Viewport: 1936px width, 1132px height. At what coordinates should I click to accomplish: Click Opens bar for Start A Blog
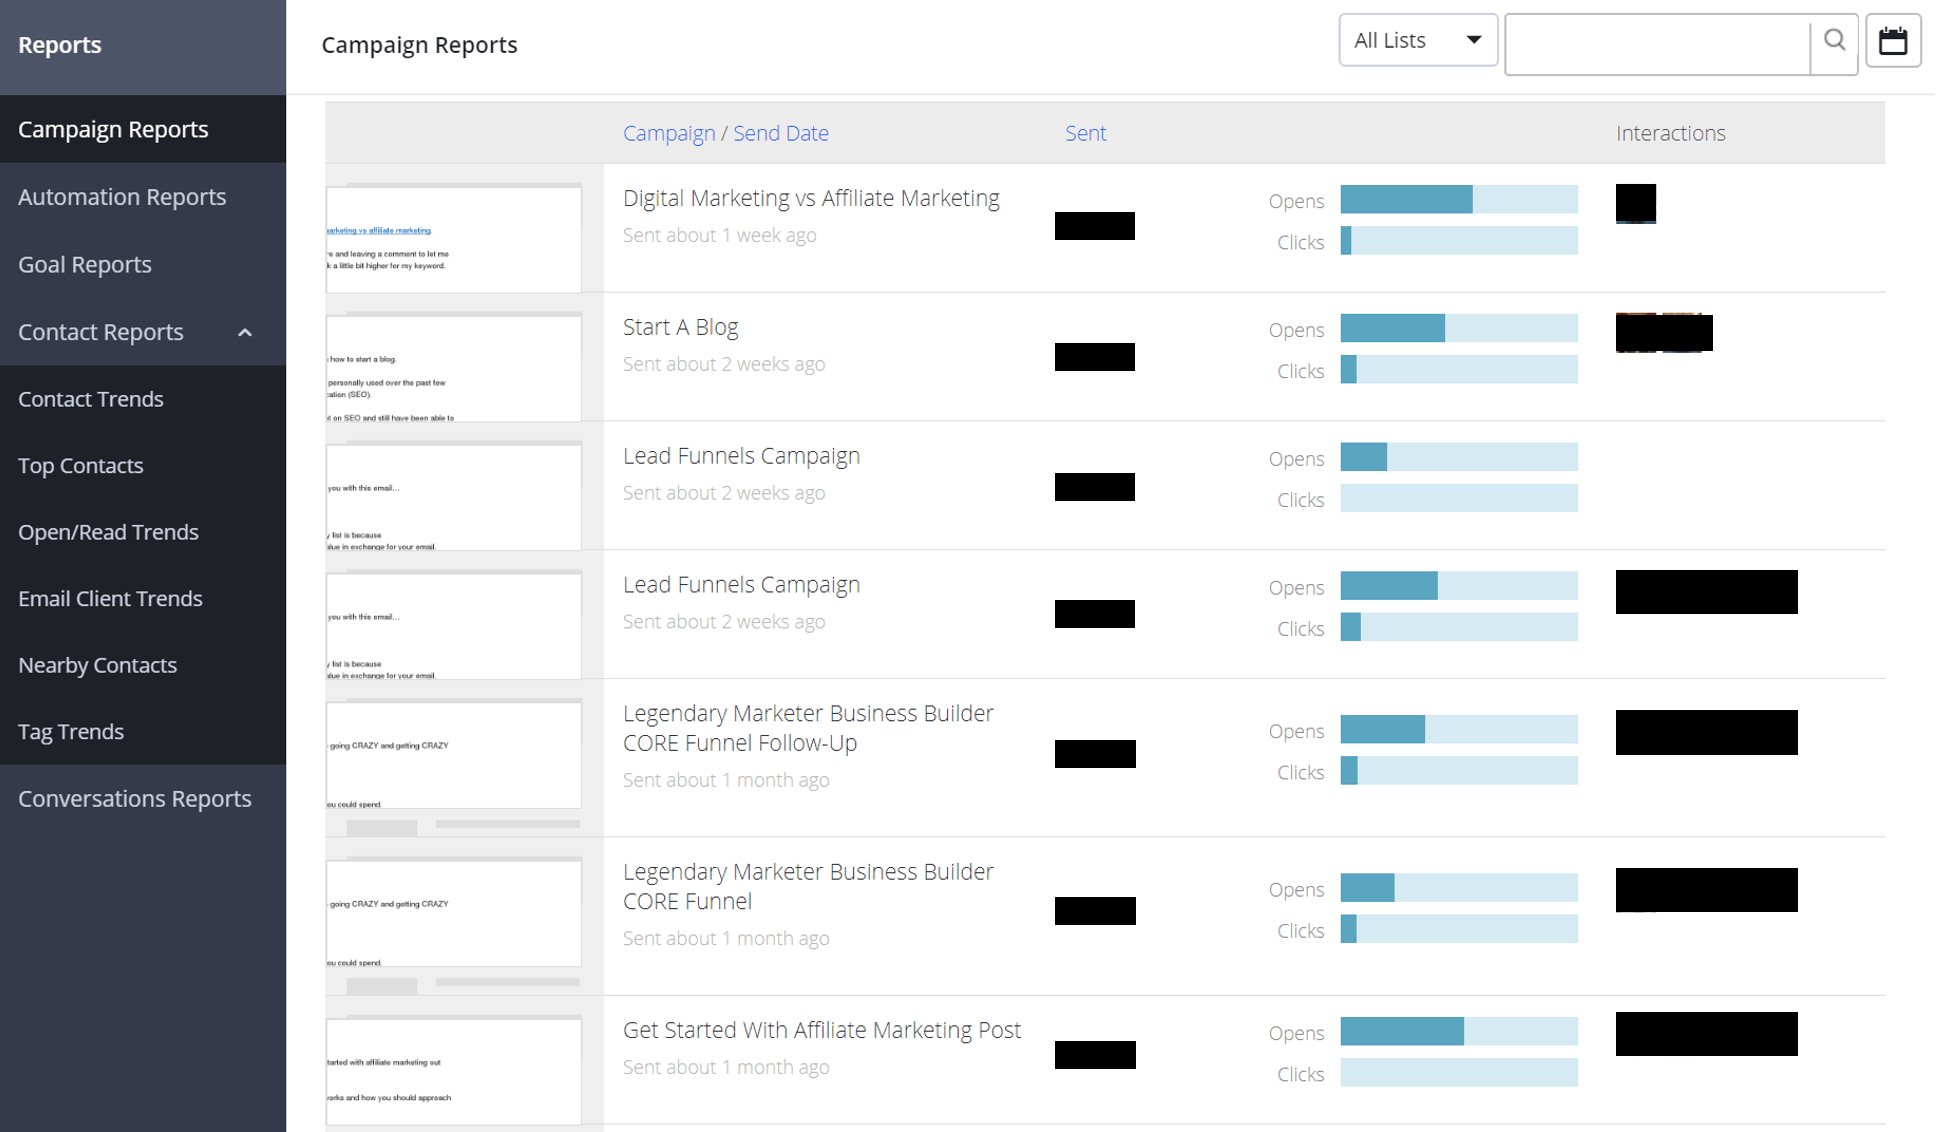click(x=1458, y=328)
